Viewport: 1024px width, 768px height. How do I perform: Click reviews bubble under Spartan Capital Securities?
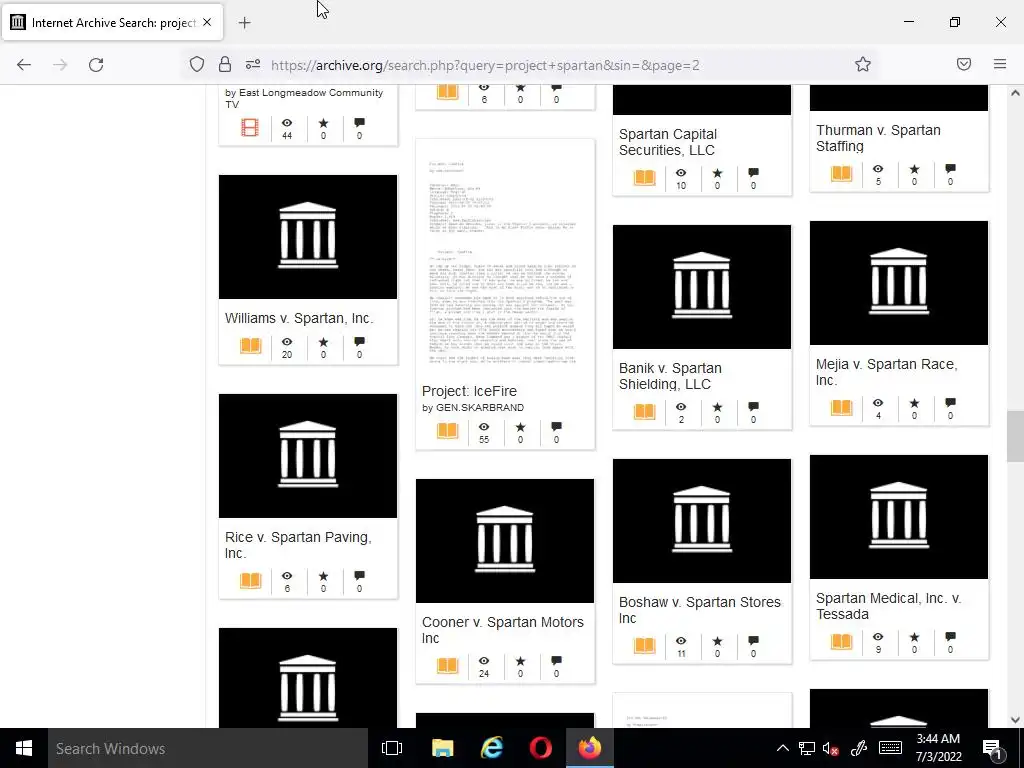754,173
